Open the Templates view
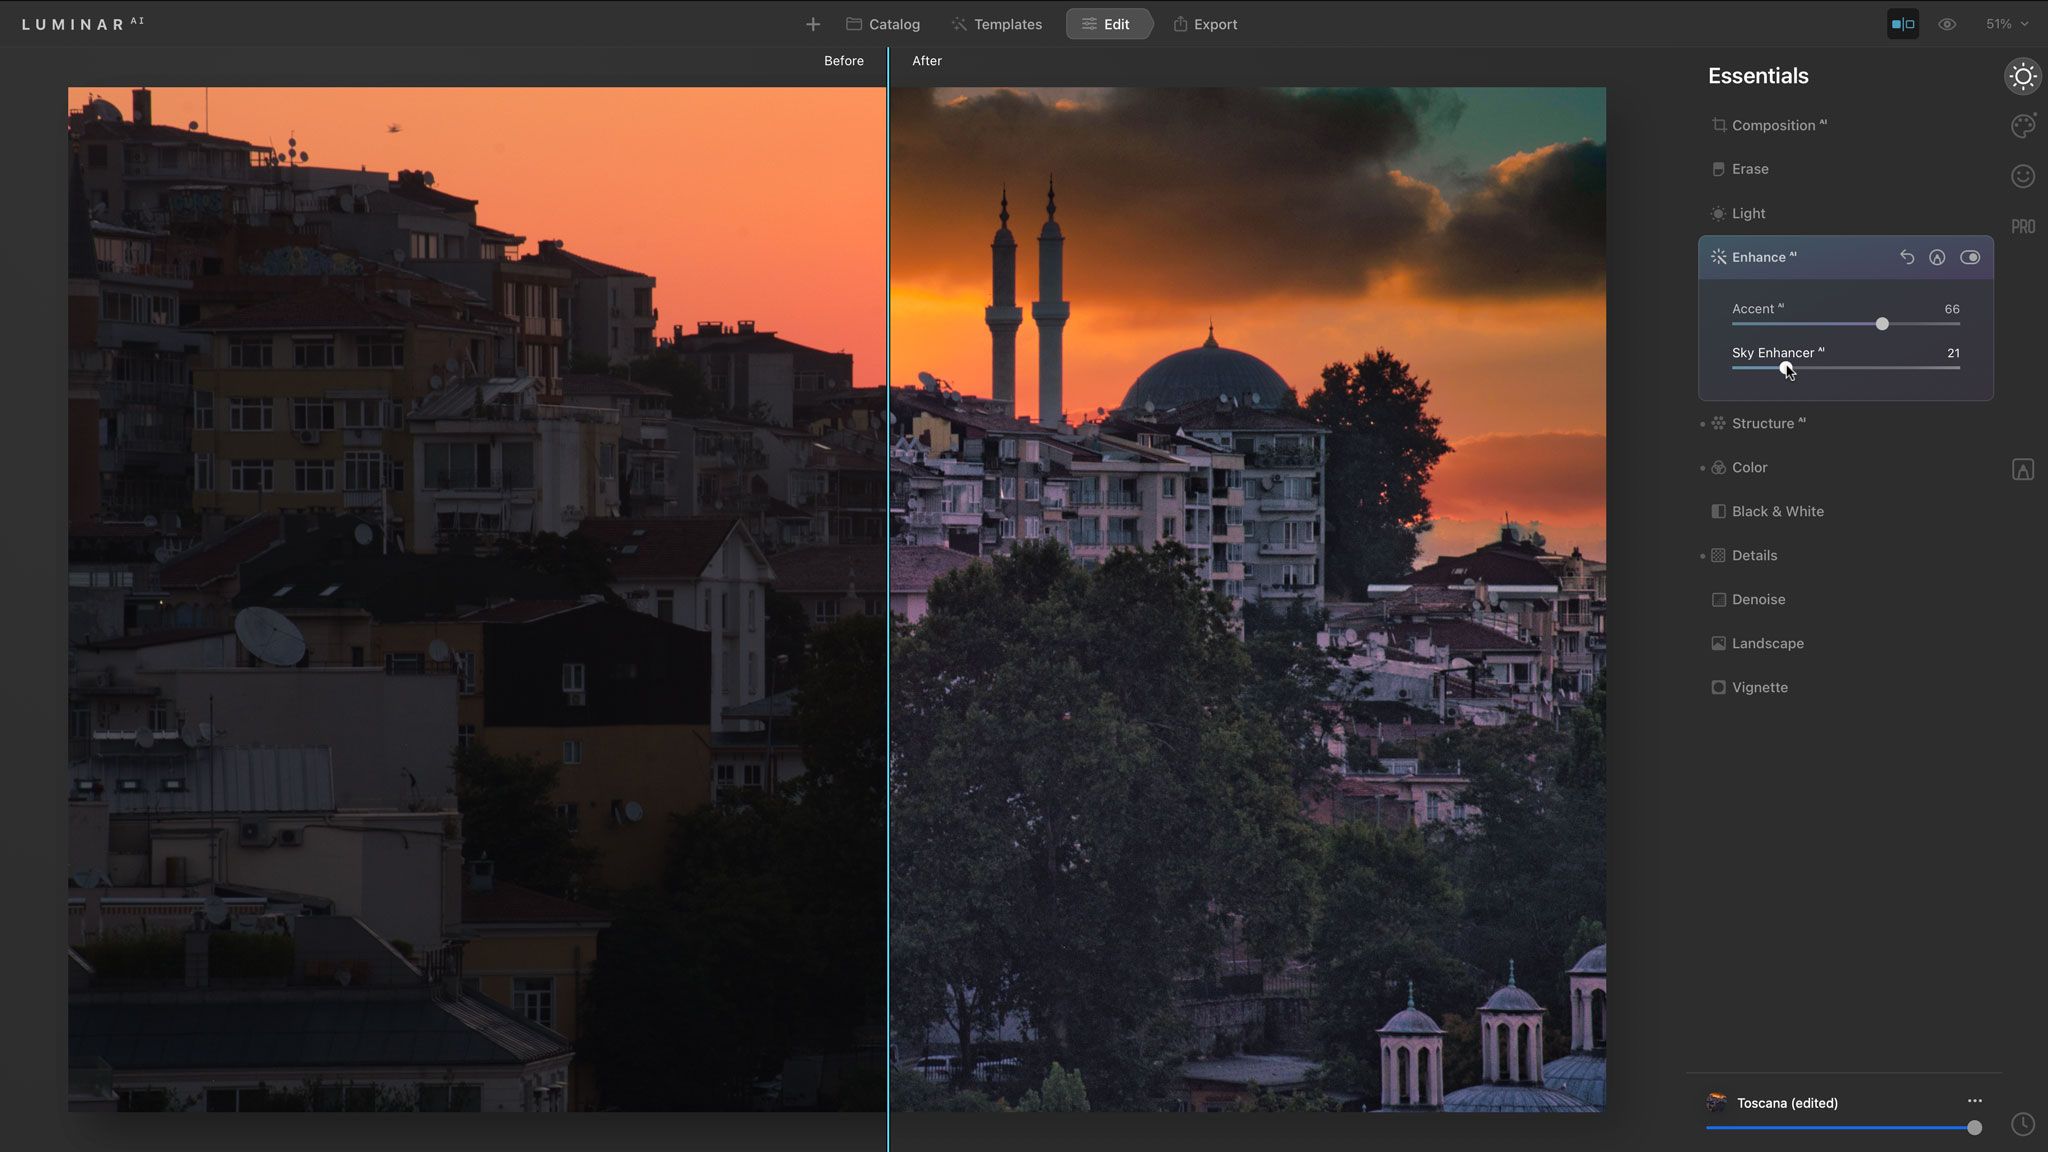Screen dimensions: 2048x1152 pyautogui.click(x=996, y=24)
